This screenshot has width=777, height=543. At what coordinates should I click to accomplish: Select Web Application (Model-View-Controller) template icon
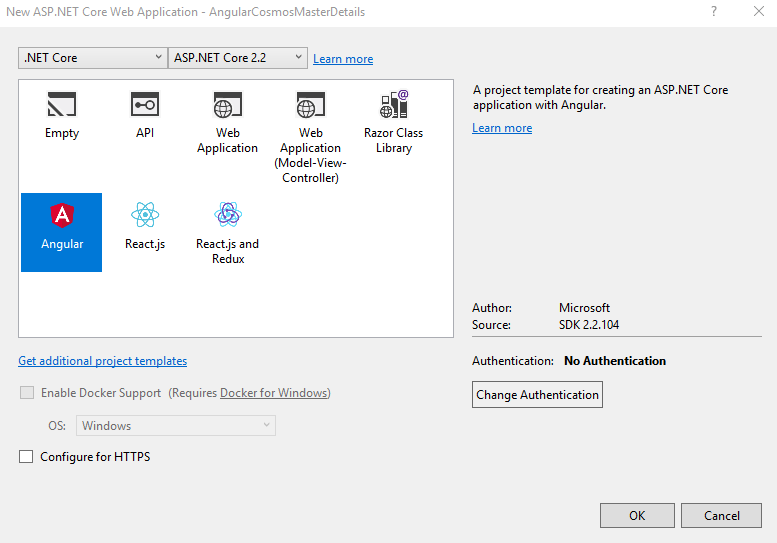[x=310, y=105]
